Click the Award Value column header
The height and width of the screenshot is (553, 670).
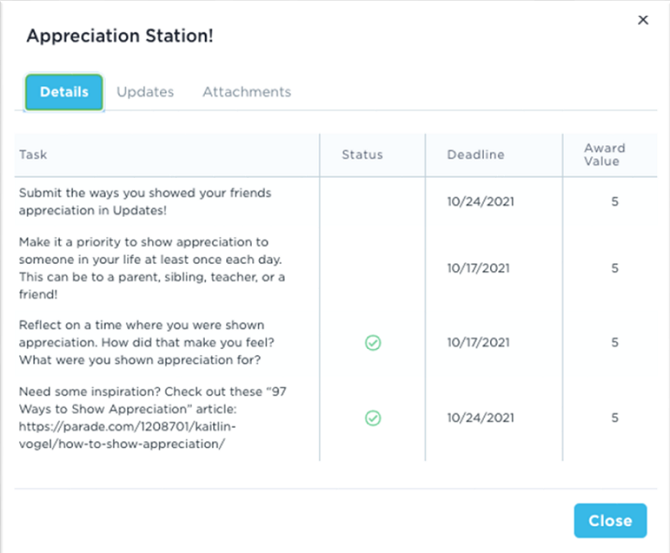point(604,155)
